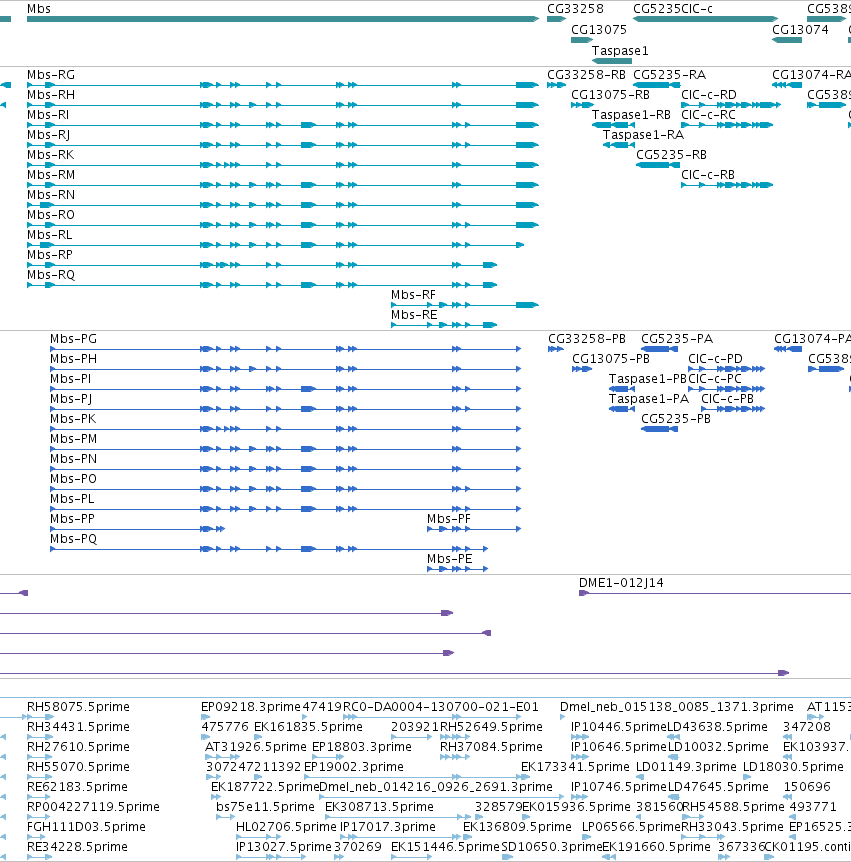Viewport: 851px width, 862px height.
Task: Select transcript Mbs-RF
Action: point(413,295)
